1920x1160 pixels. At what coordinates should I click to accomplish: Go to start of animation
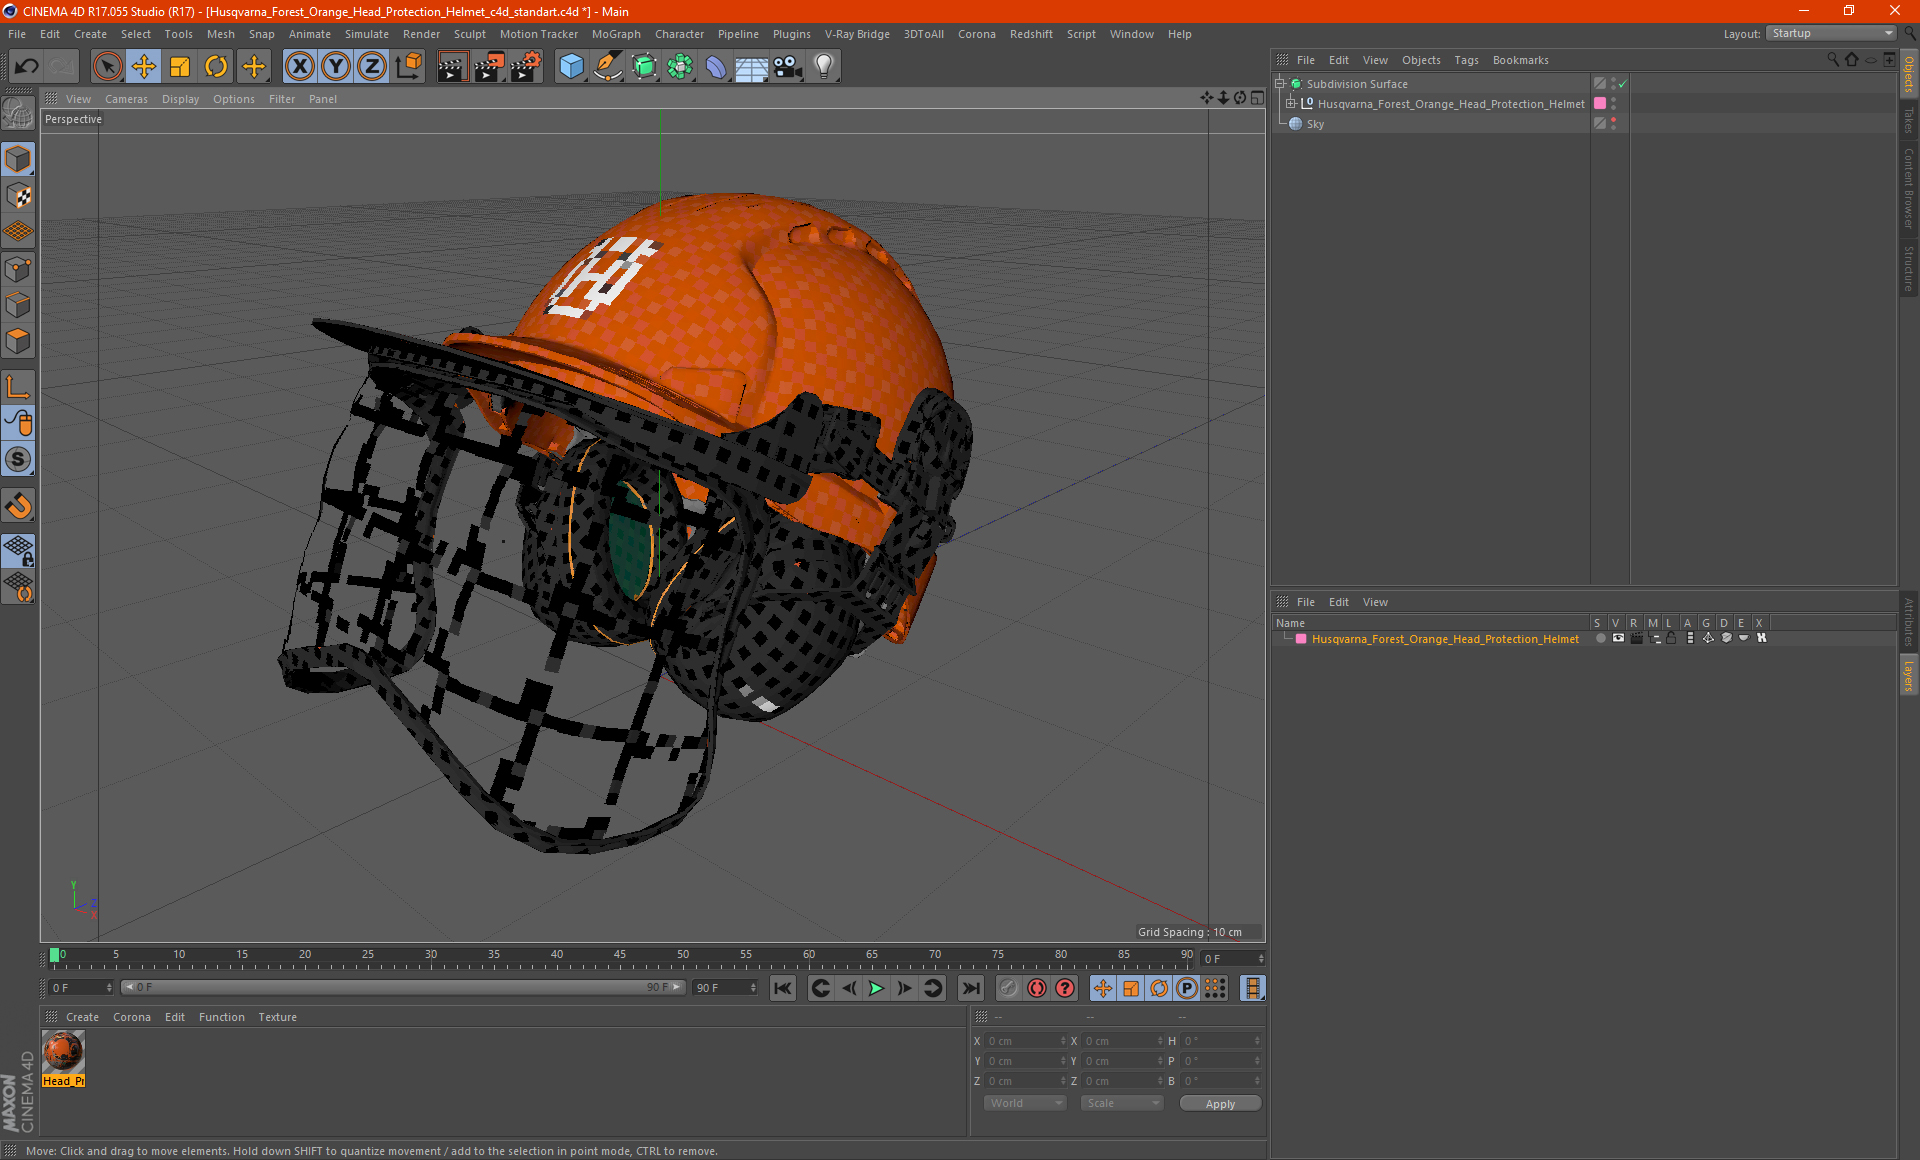[x=783, y=988]
